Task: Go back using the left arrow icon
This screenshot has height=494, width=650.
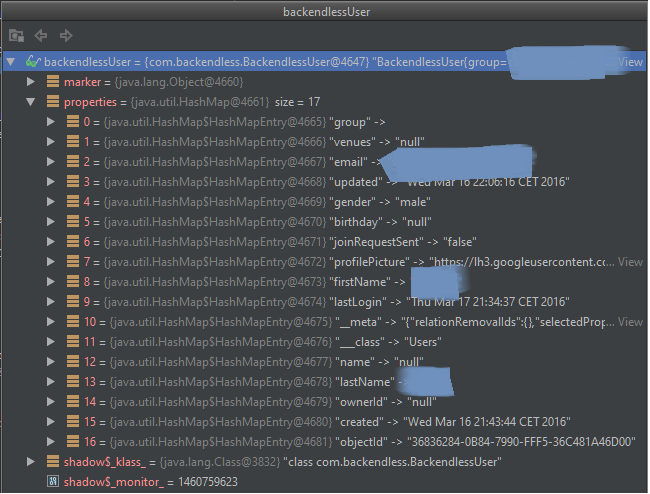Action: click(x=41, y=36)
